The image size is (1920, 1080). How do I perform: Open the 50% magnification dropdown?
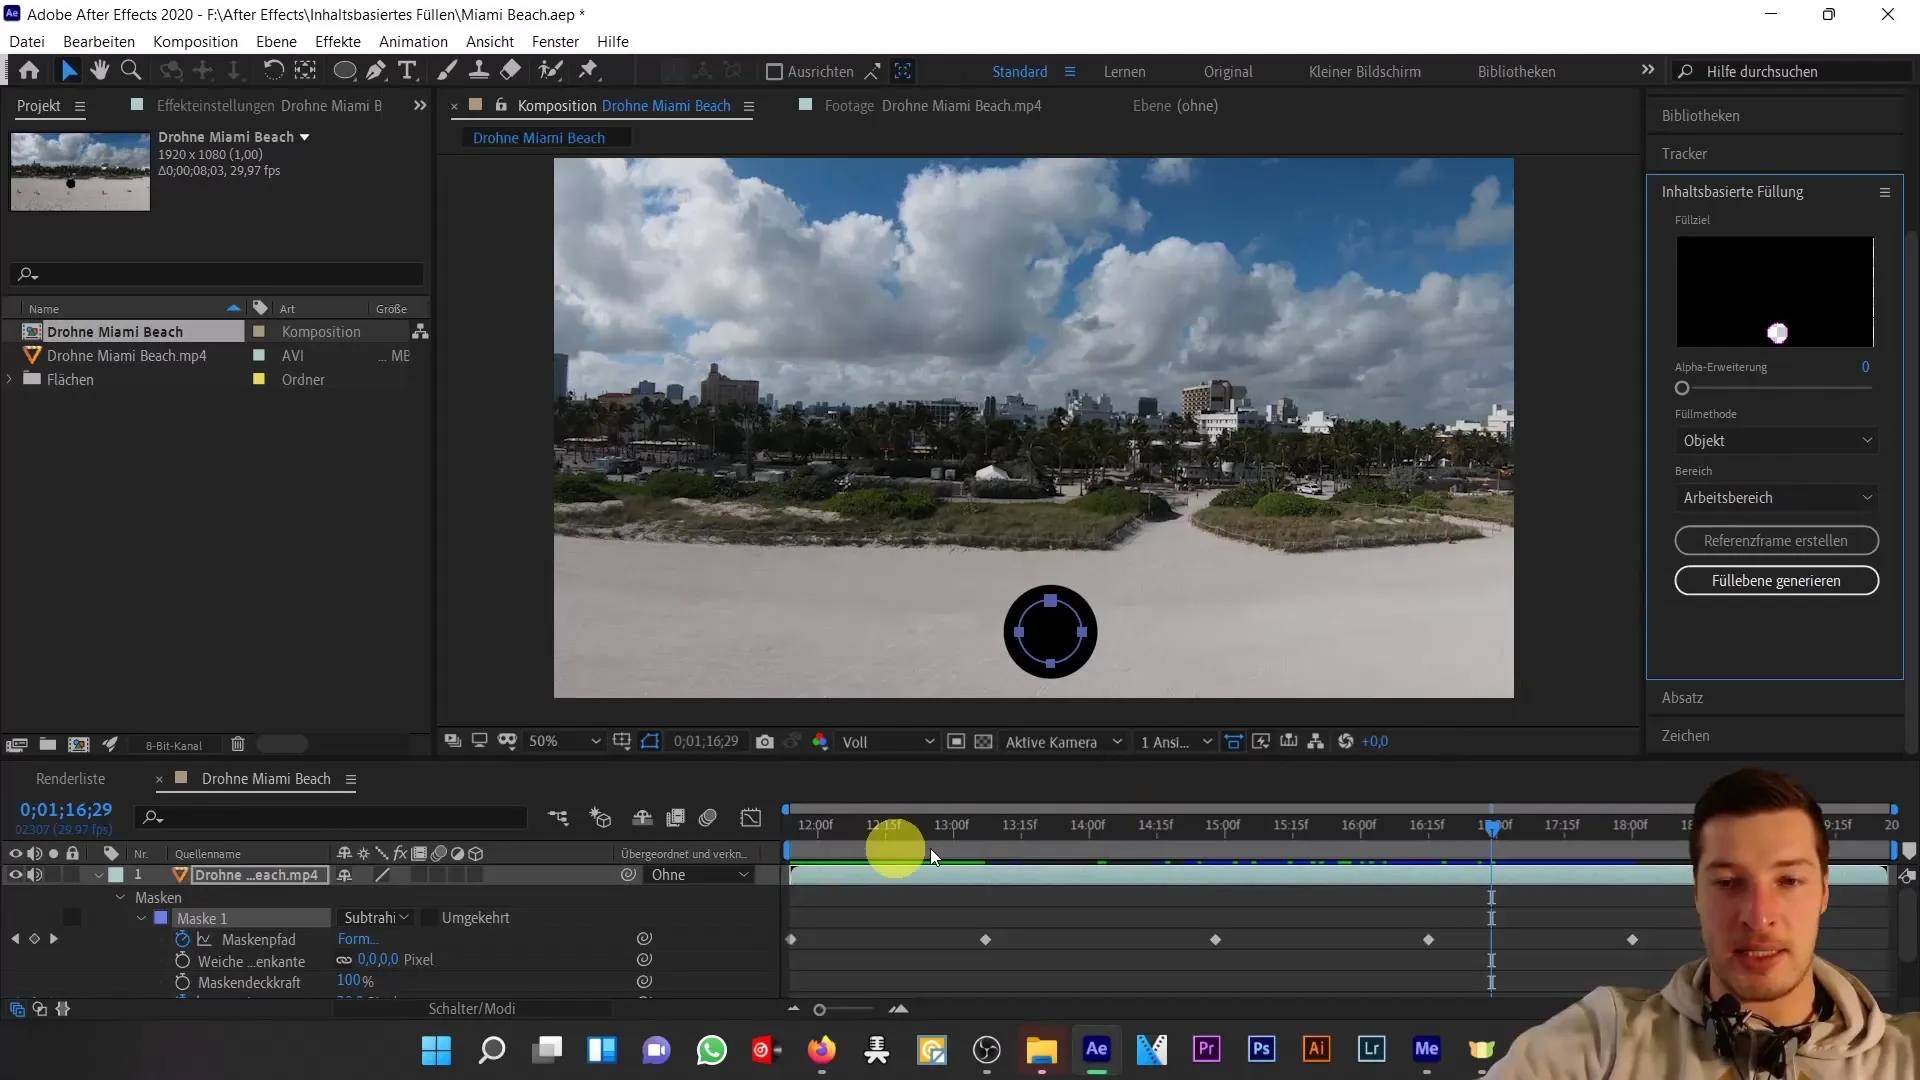564,742
